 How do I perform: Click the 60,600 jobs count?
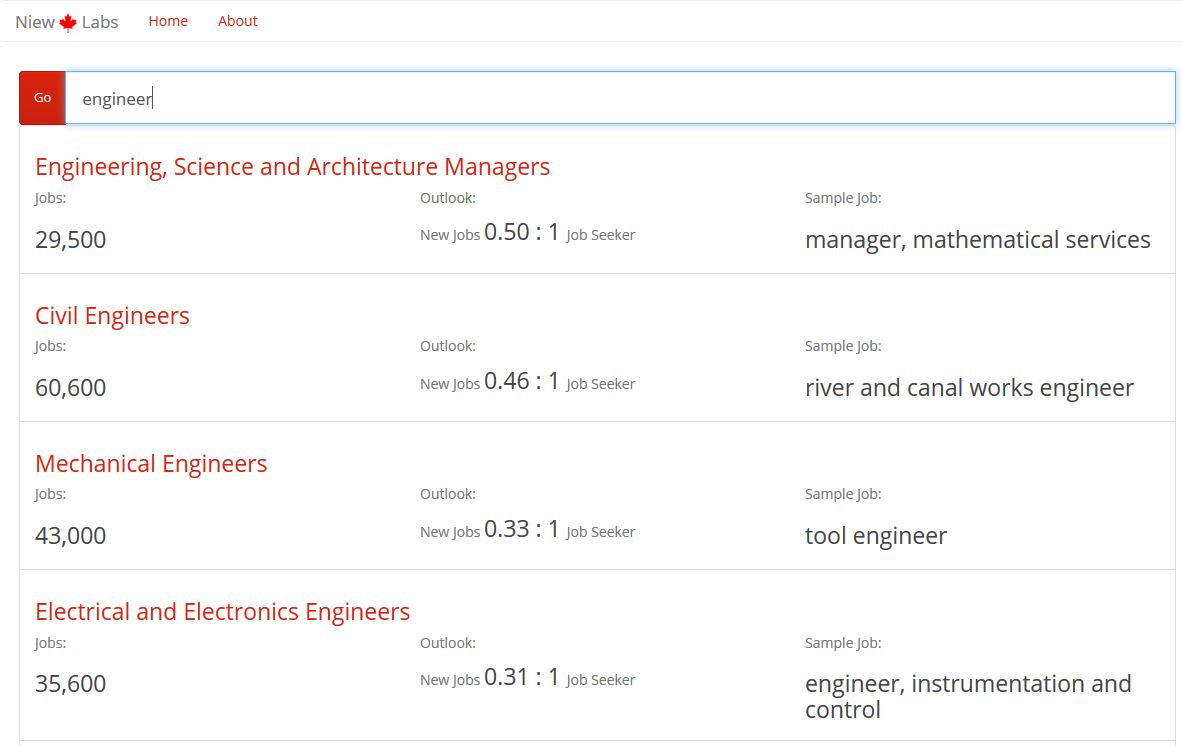click(x=70, y=388)
